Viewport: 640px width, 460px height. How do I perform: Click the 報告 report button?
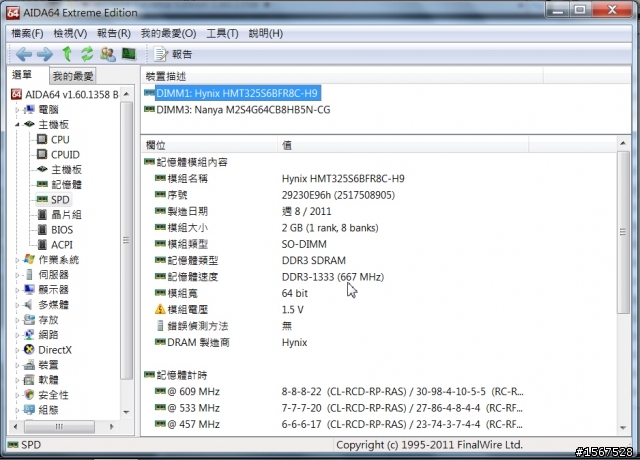173,54
